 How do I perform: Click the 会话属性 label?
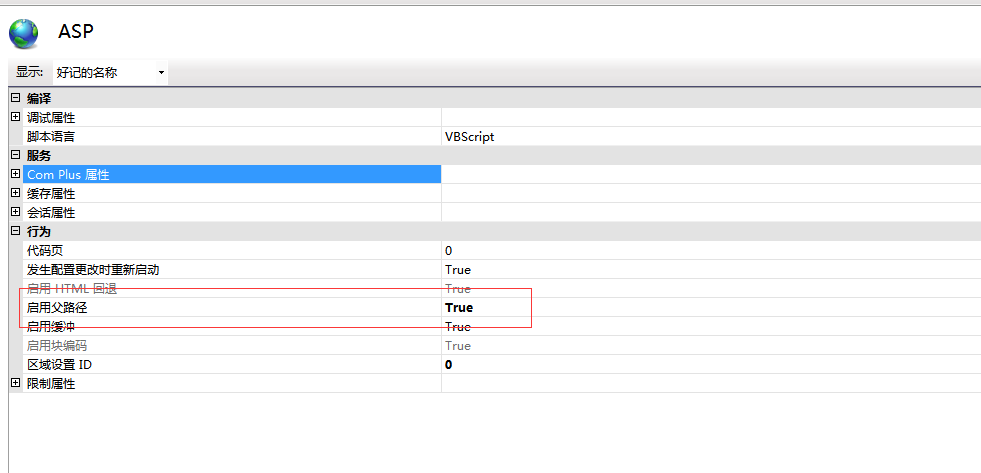pyautogui.click(x=51, y=213)
